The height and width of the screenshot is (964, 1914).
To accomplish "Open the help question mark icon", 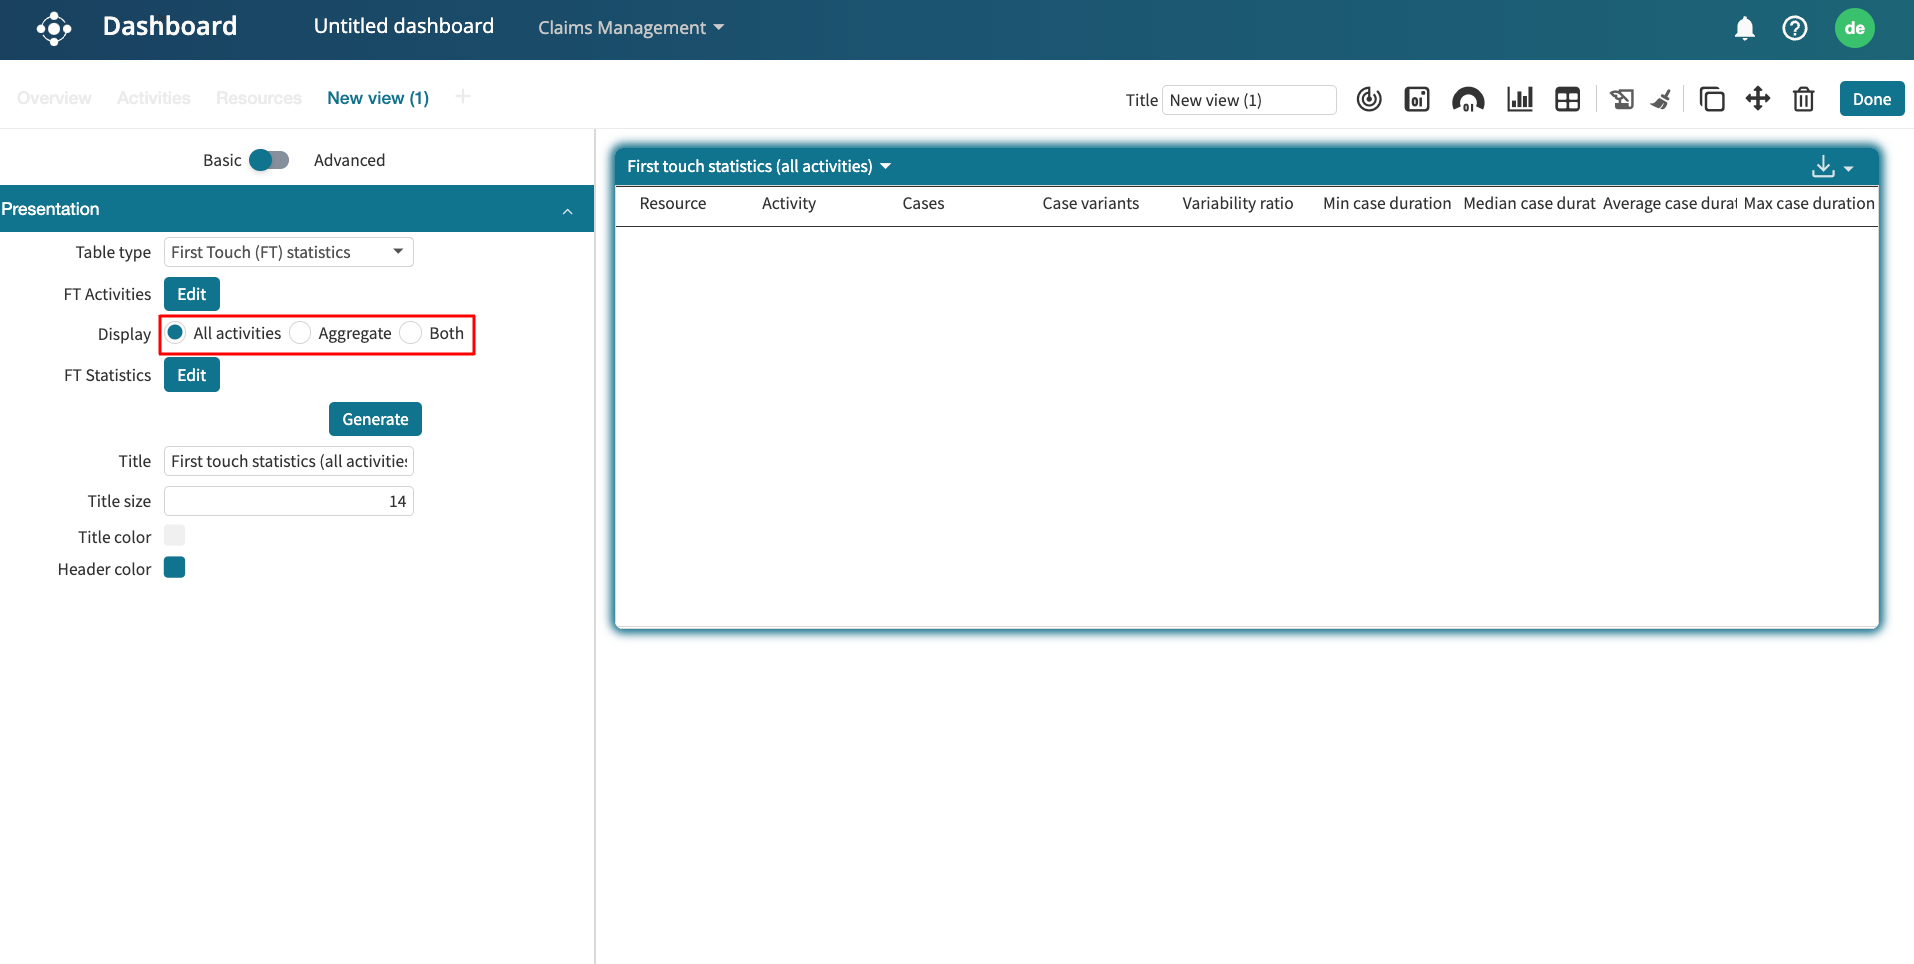I will [x=1794, y=28].
